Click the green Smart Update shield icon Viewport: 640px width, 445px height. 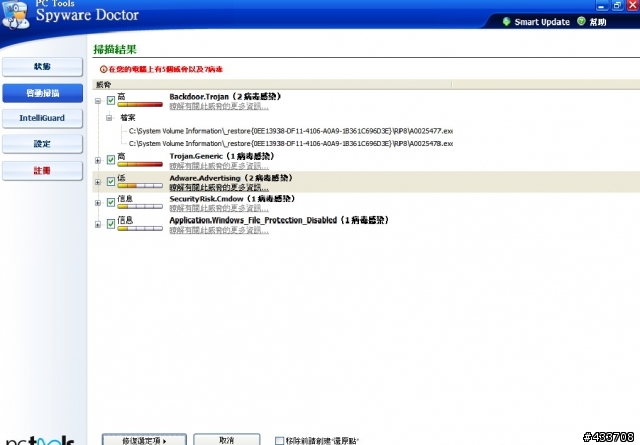pyautogui.click(x=507, y=21)
